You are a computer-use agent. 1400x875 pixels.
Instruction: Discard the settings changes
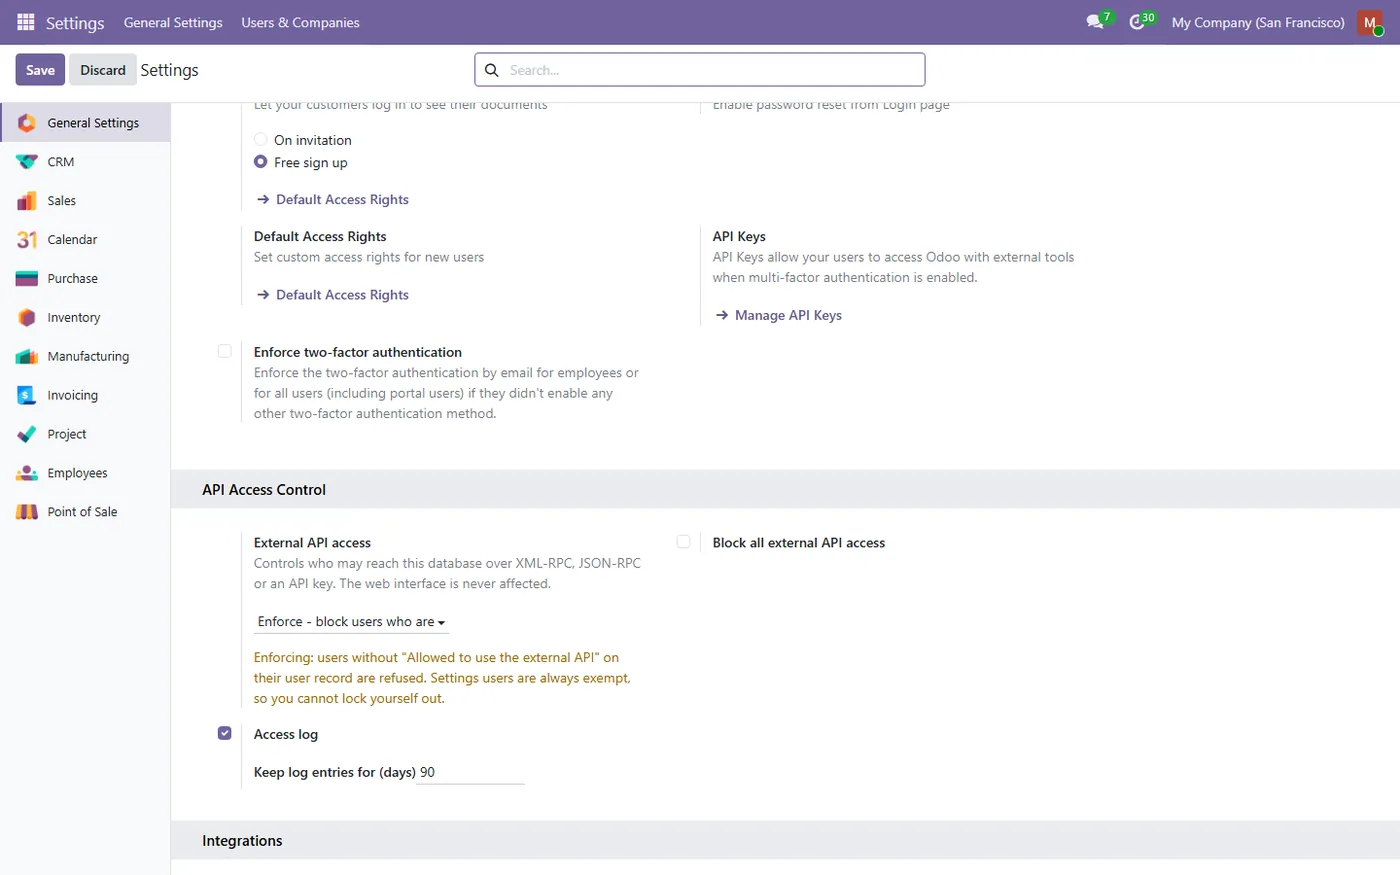(103, 70)
